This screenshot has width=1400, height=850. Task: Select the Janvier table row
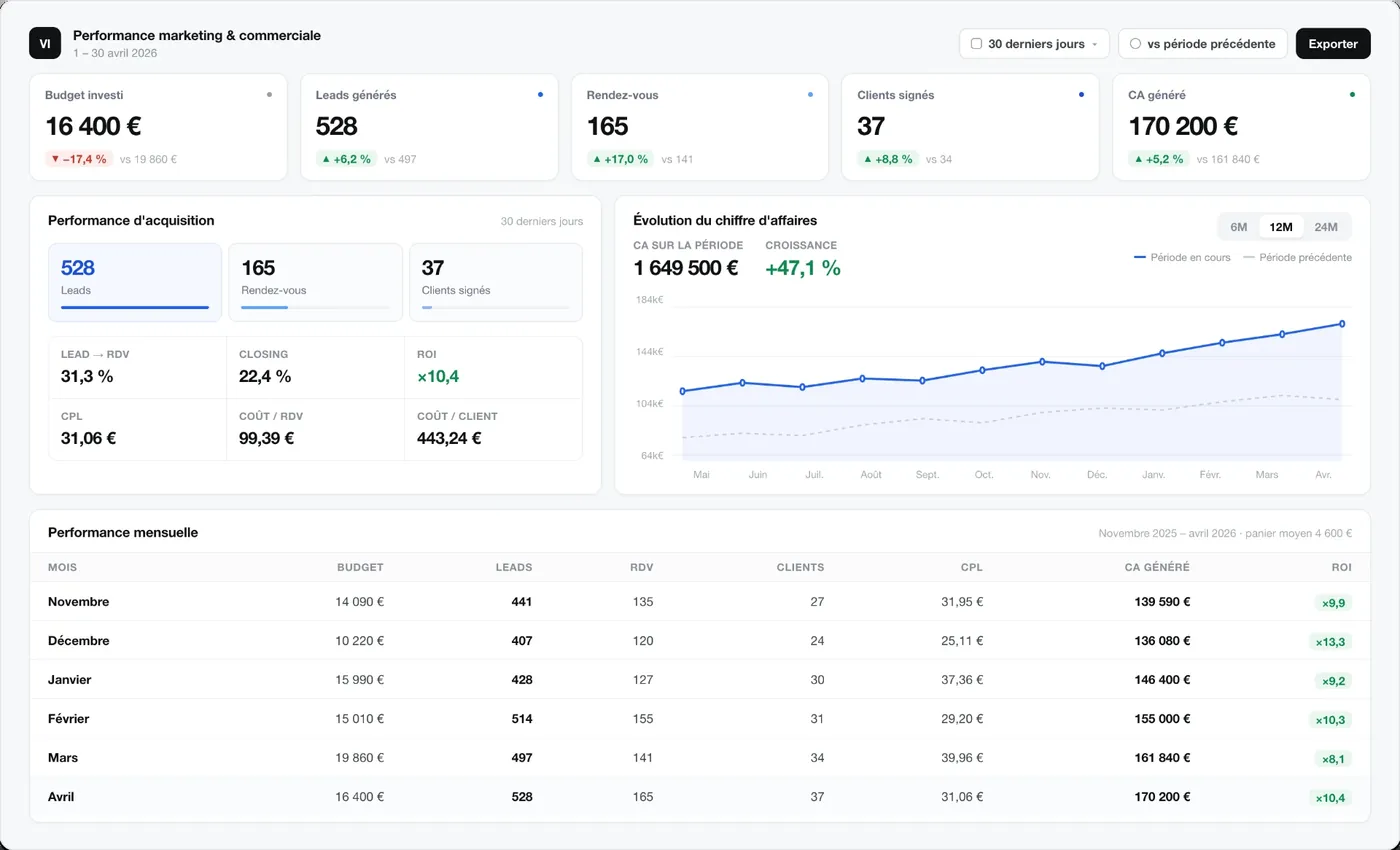(700, 680)
